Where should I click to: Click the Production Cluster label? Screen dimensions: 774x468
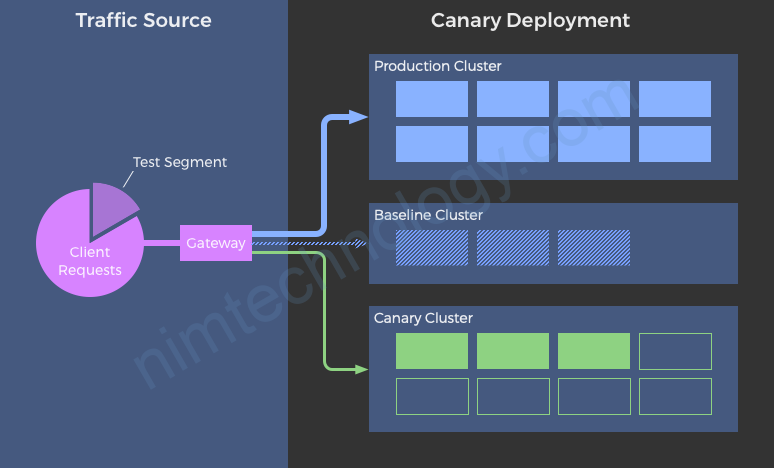tap(437, 66)
